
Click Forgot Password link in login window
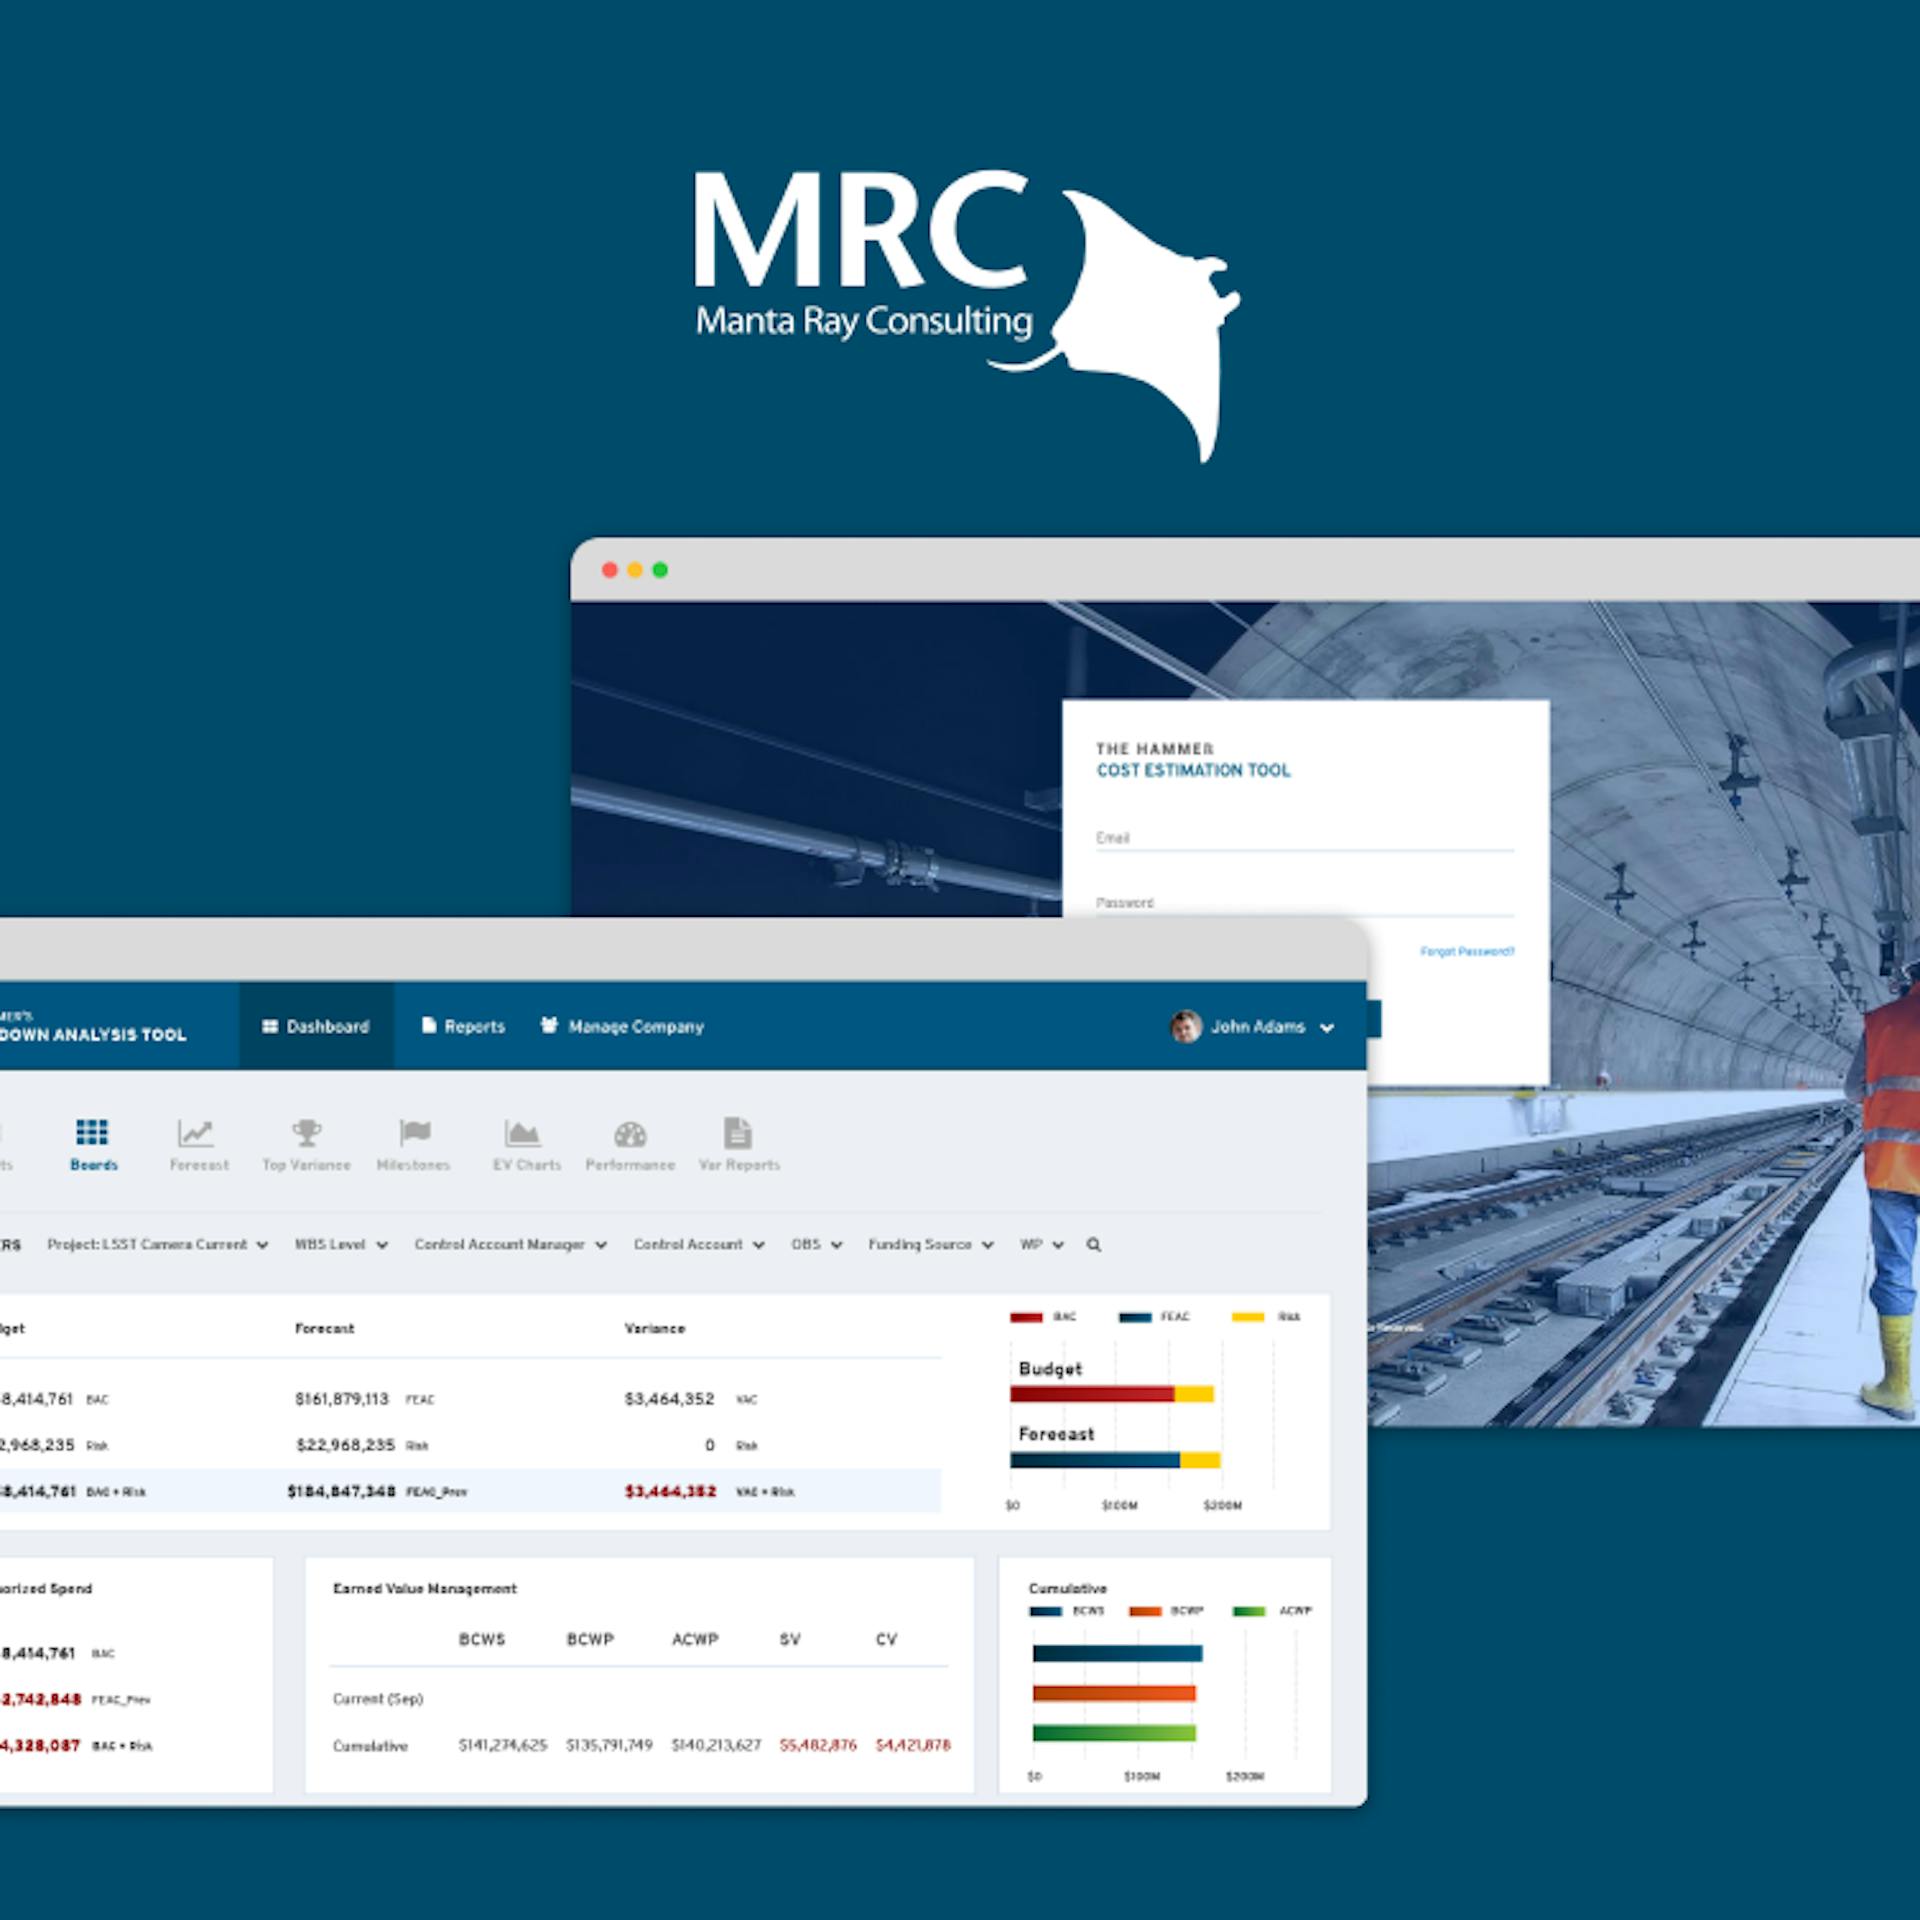(x=1467, y=952)
